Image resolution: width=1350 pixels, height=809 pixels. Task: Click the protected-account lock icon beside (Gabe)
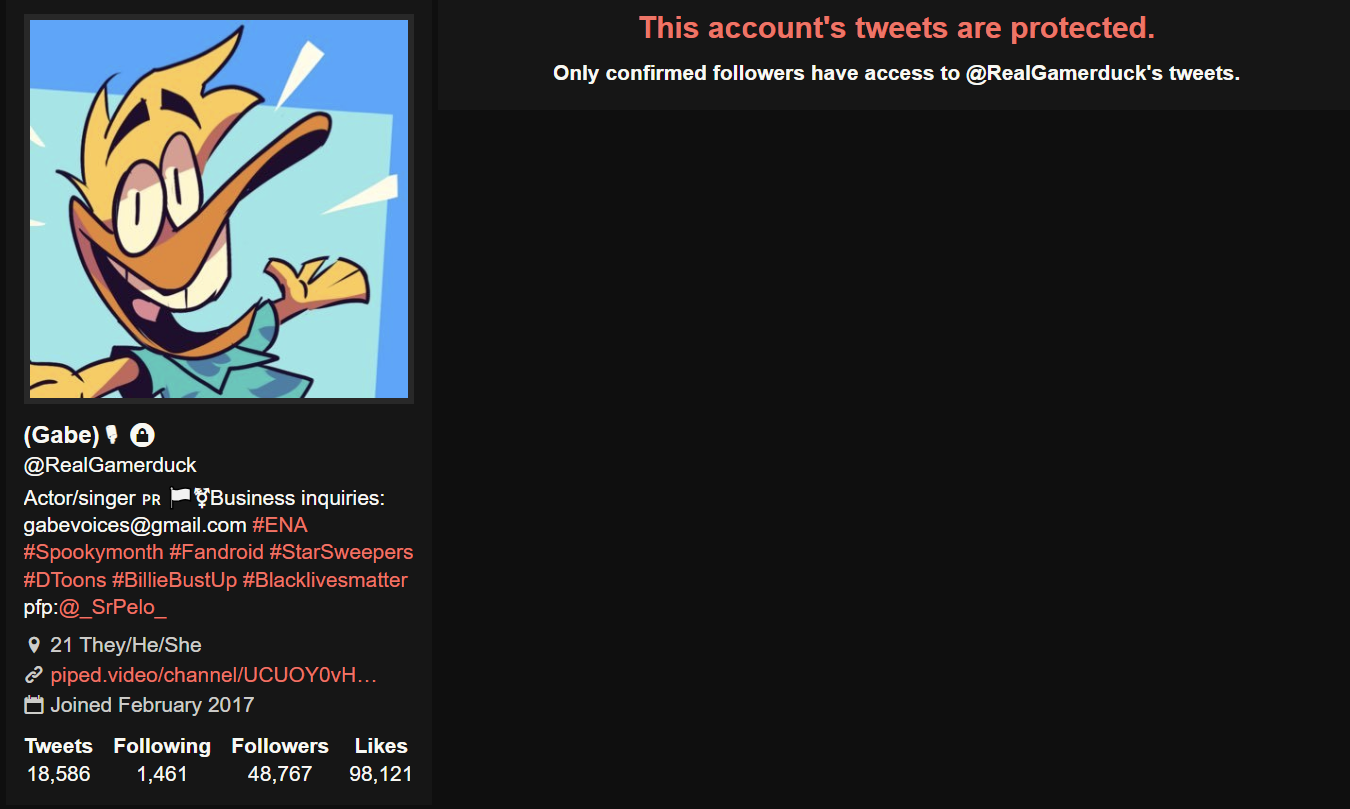[x=143, y=435]
